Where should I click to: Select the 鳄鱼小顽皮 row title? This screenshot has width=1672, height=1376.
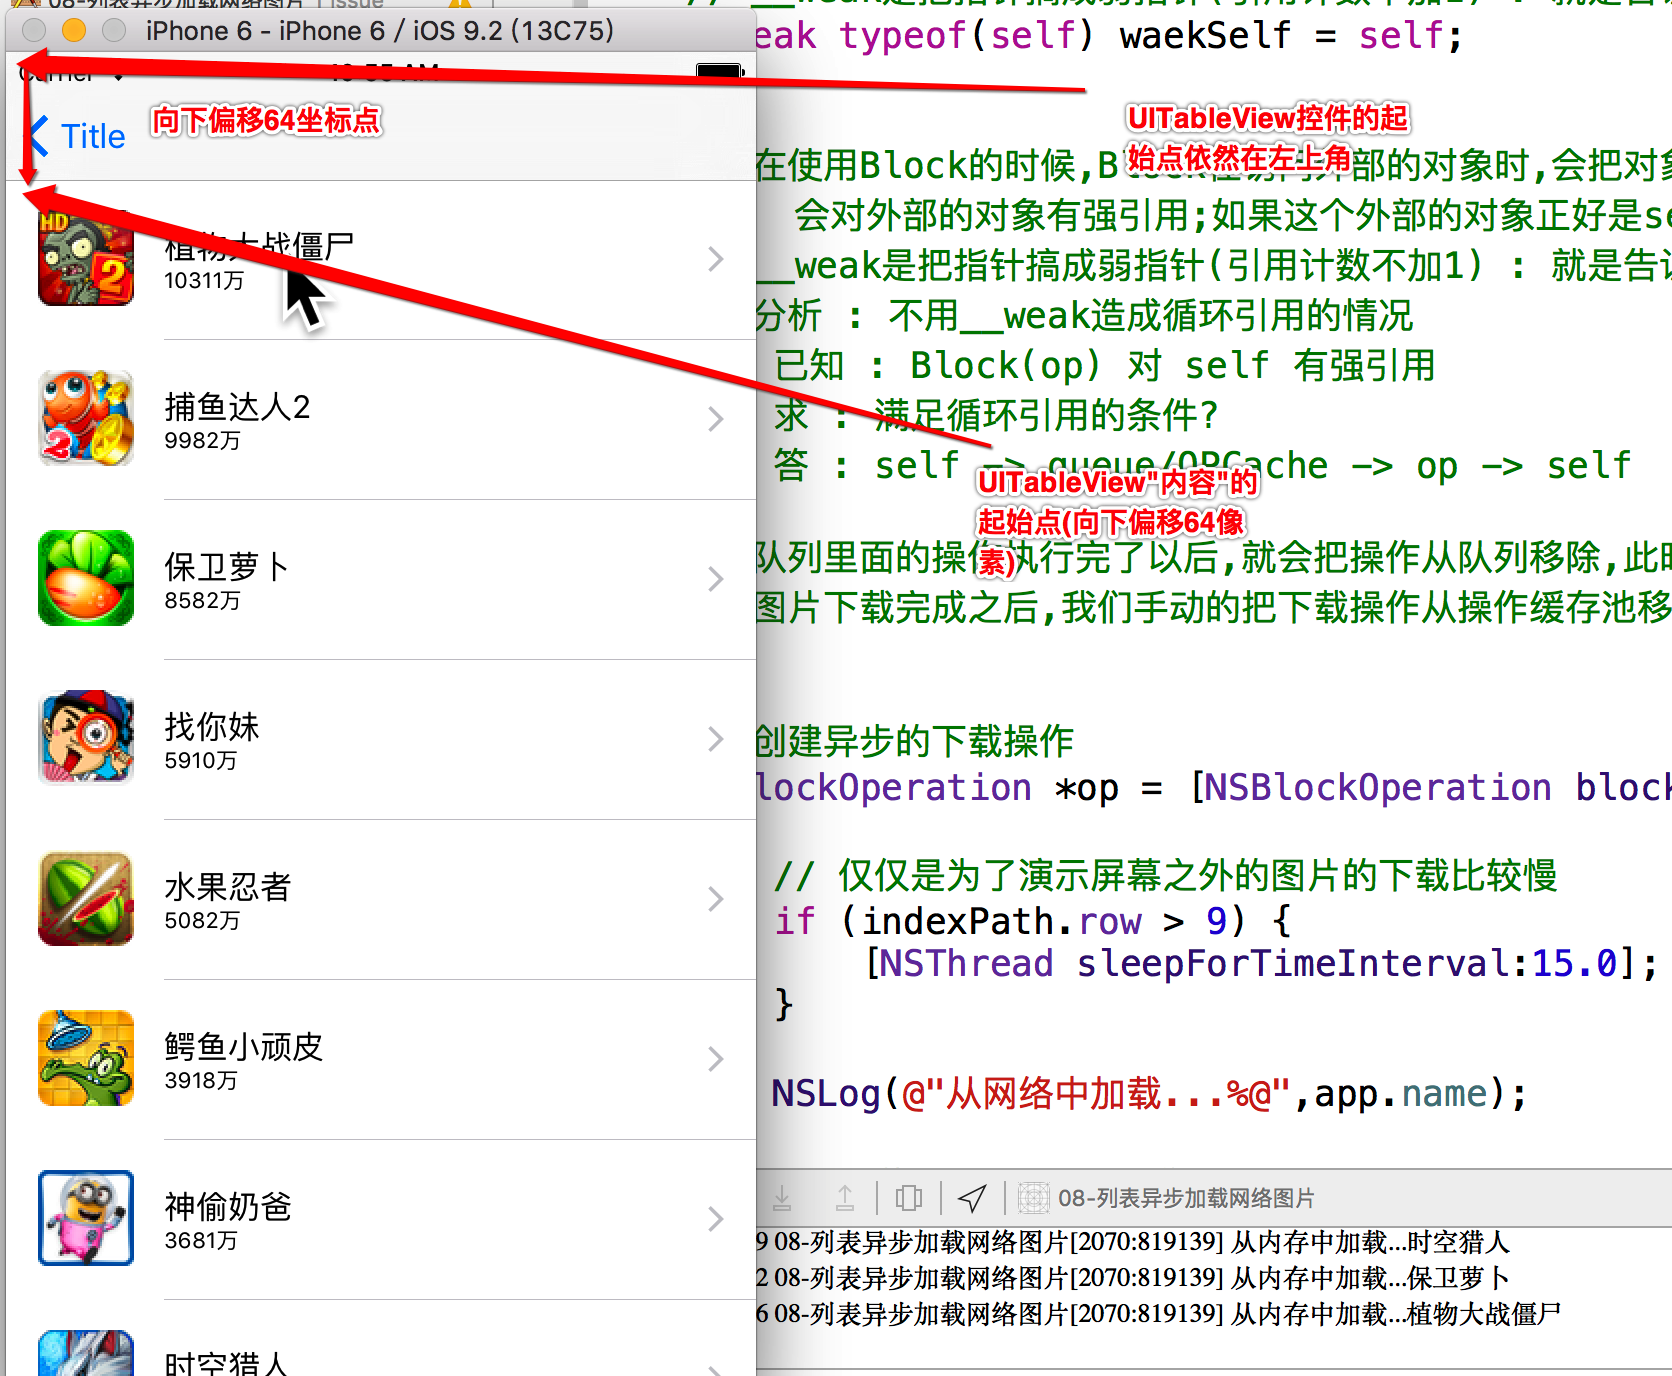point(244,1047)
